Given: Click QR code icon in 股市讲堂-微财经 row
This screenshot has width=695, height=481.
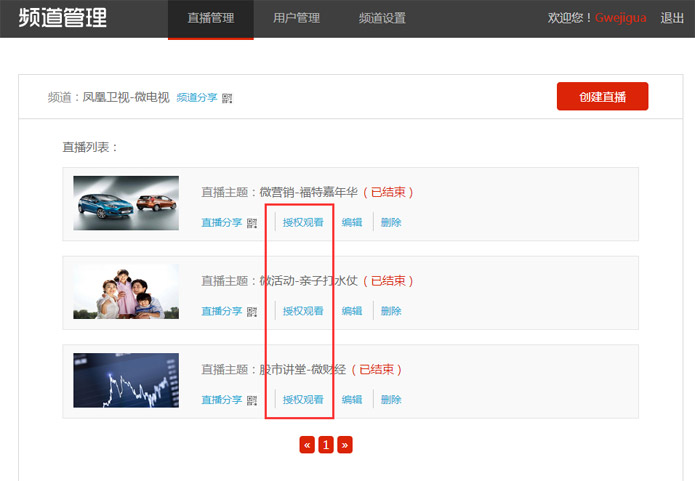Looking at the screenshot, I should (x=252, y=400).
